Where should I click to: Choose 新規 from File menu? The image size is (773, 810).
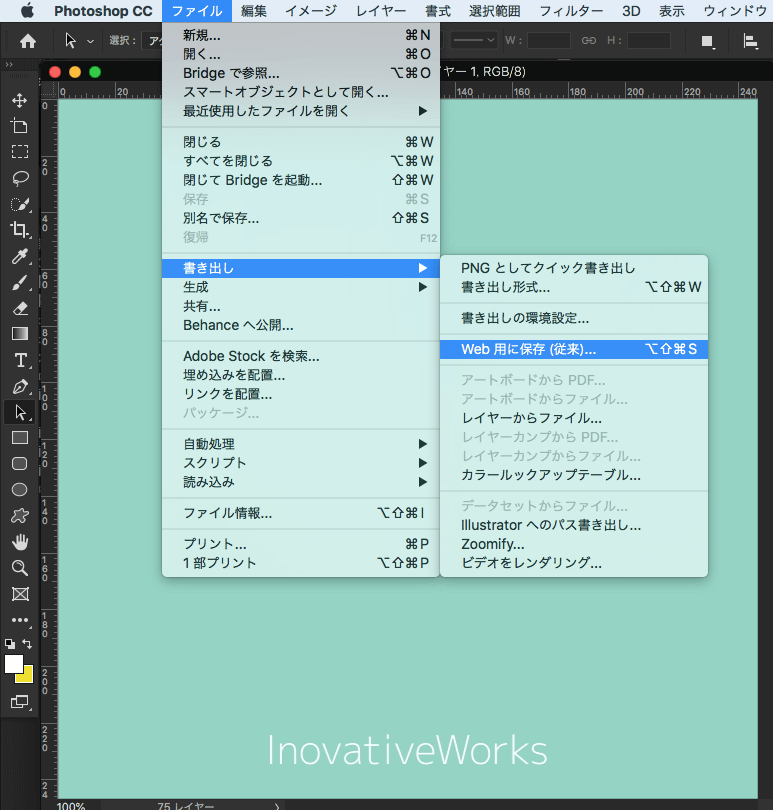pos(301,36)
